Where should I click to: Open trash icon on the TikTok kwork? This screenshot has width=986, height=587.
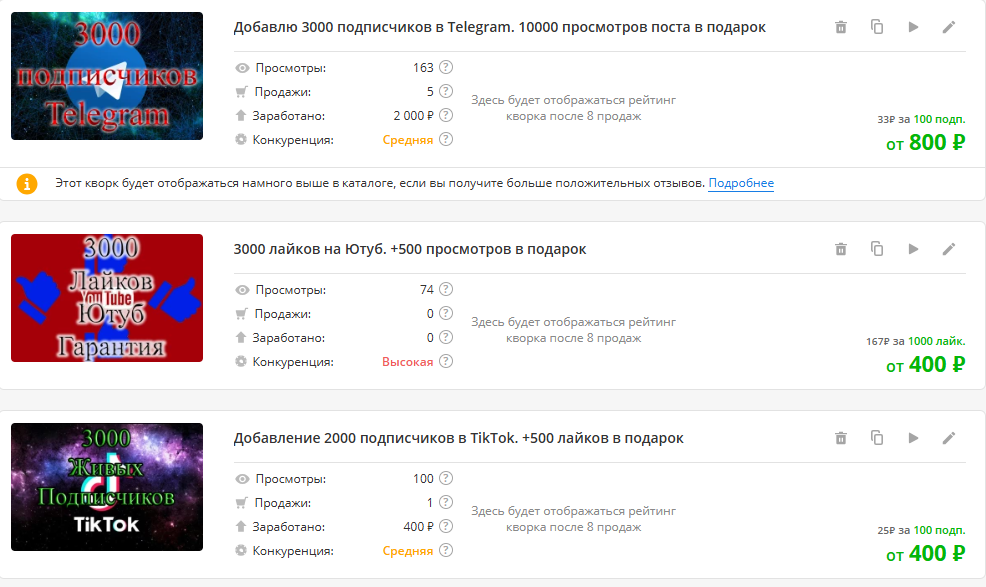point(841,438)
